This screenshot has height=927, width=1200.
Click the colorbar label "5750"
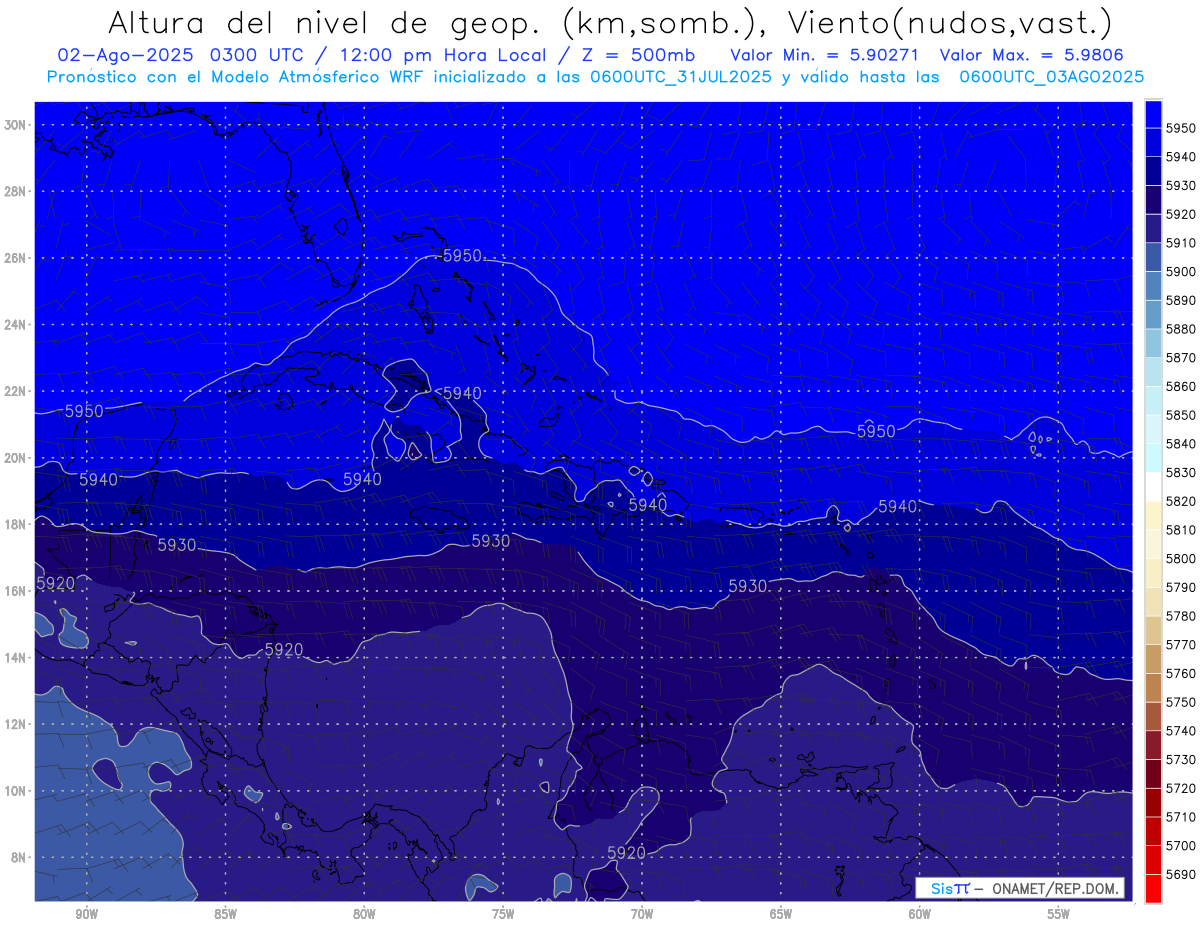pos(1180,702)
